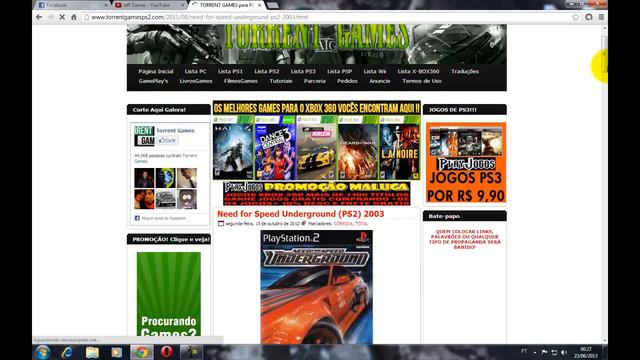Click the Dance Central 3 cover
The height and width of the screenshot is (360, 640).
click(276, 148)
